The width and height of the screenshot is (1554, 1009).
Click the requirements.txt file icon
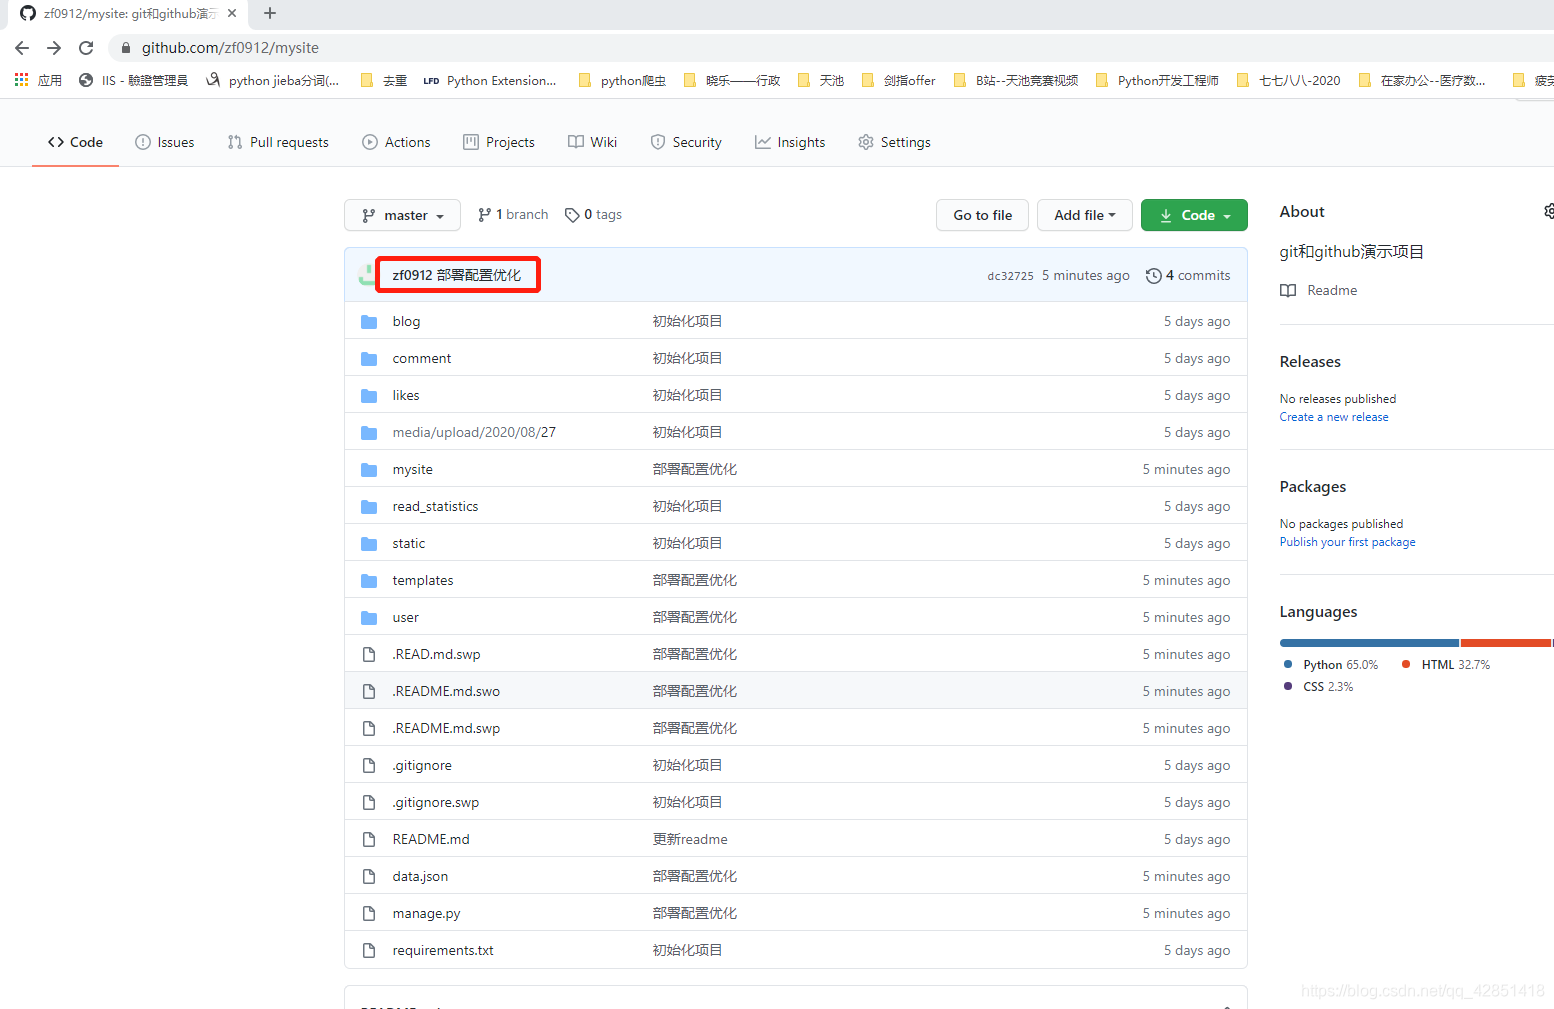pos(369,950)
